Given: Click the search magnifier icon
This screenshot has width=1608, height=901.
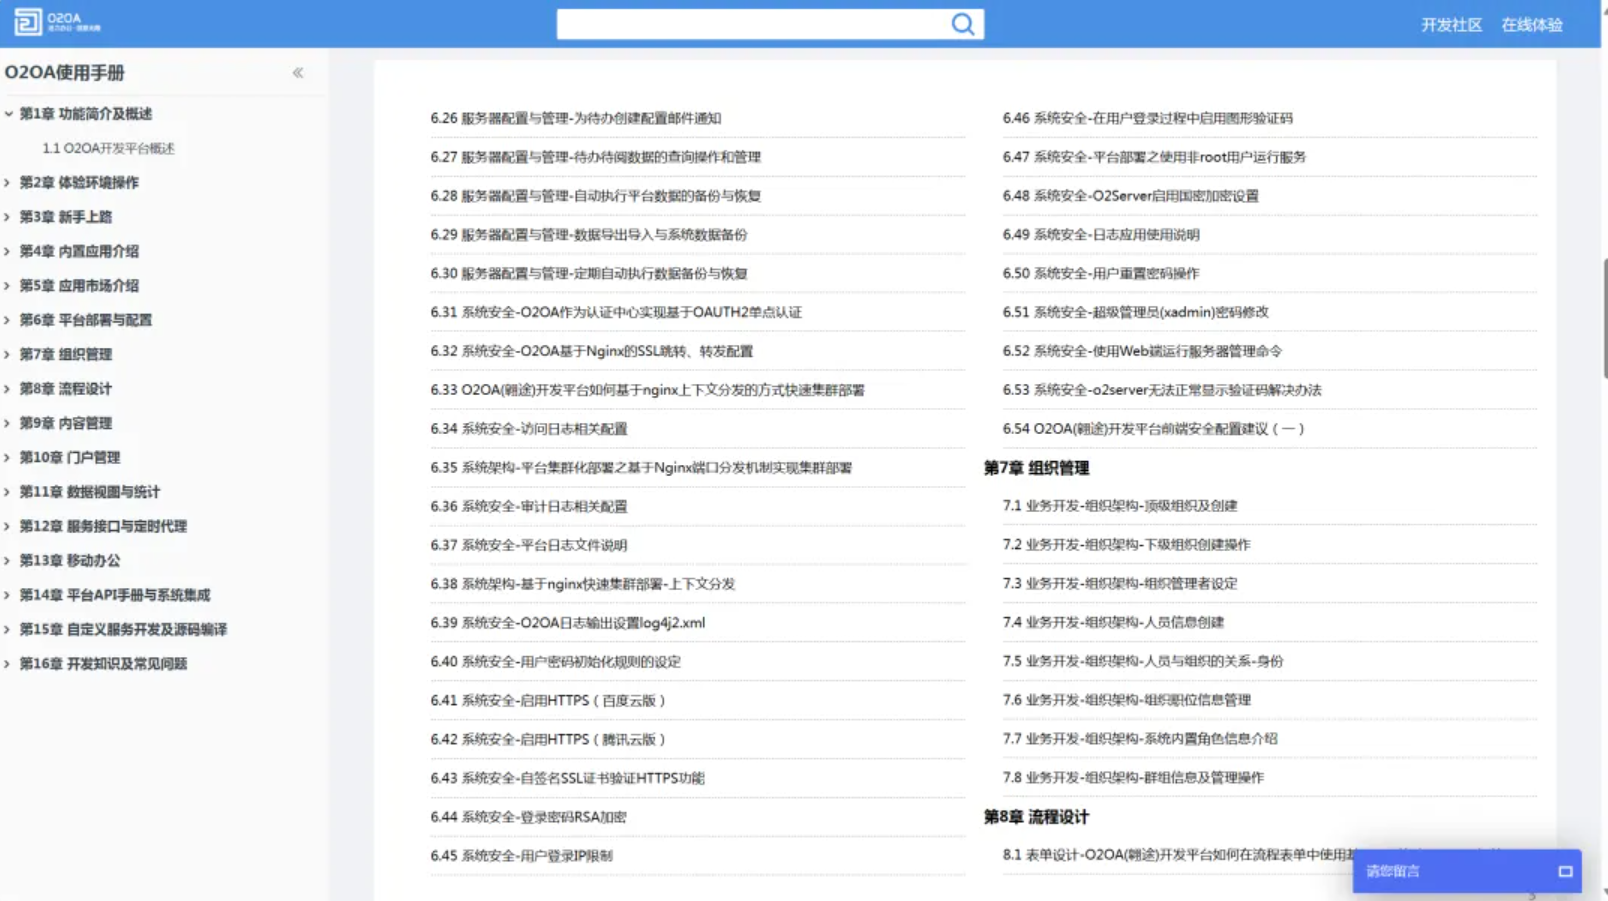Looking at the screenshot, I should point(962,24).
